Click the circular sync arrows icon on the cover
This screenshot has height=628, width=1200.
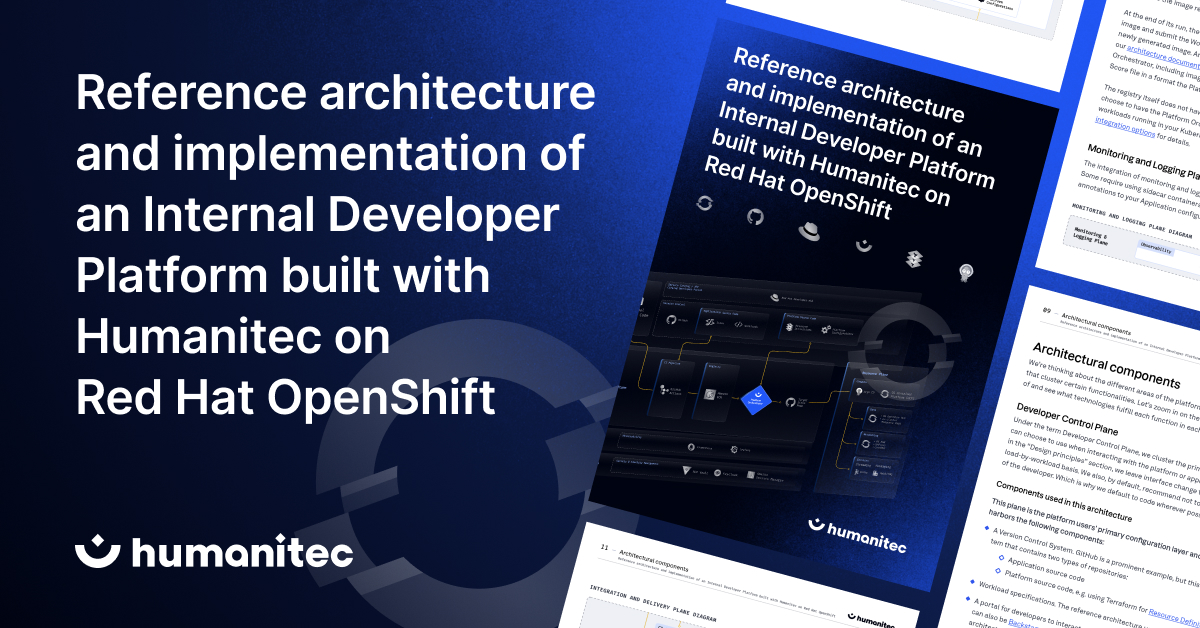point(705,203)
